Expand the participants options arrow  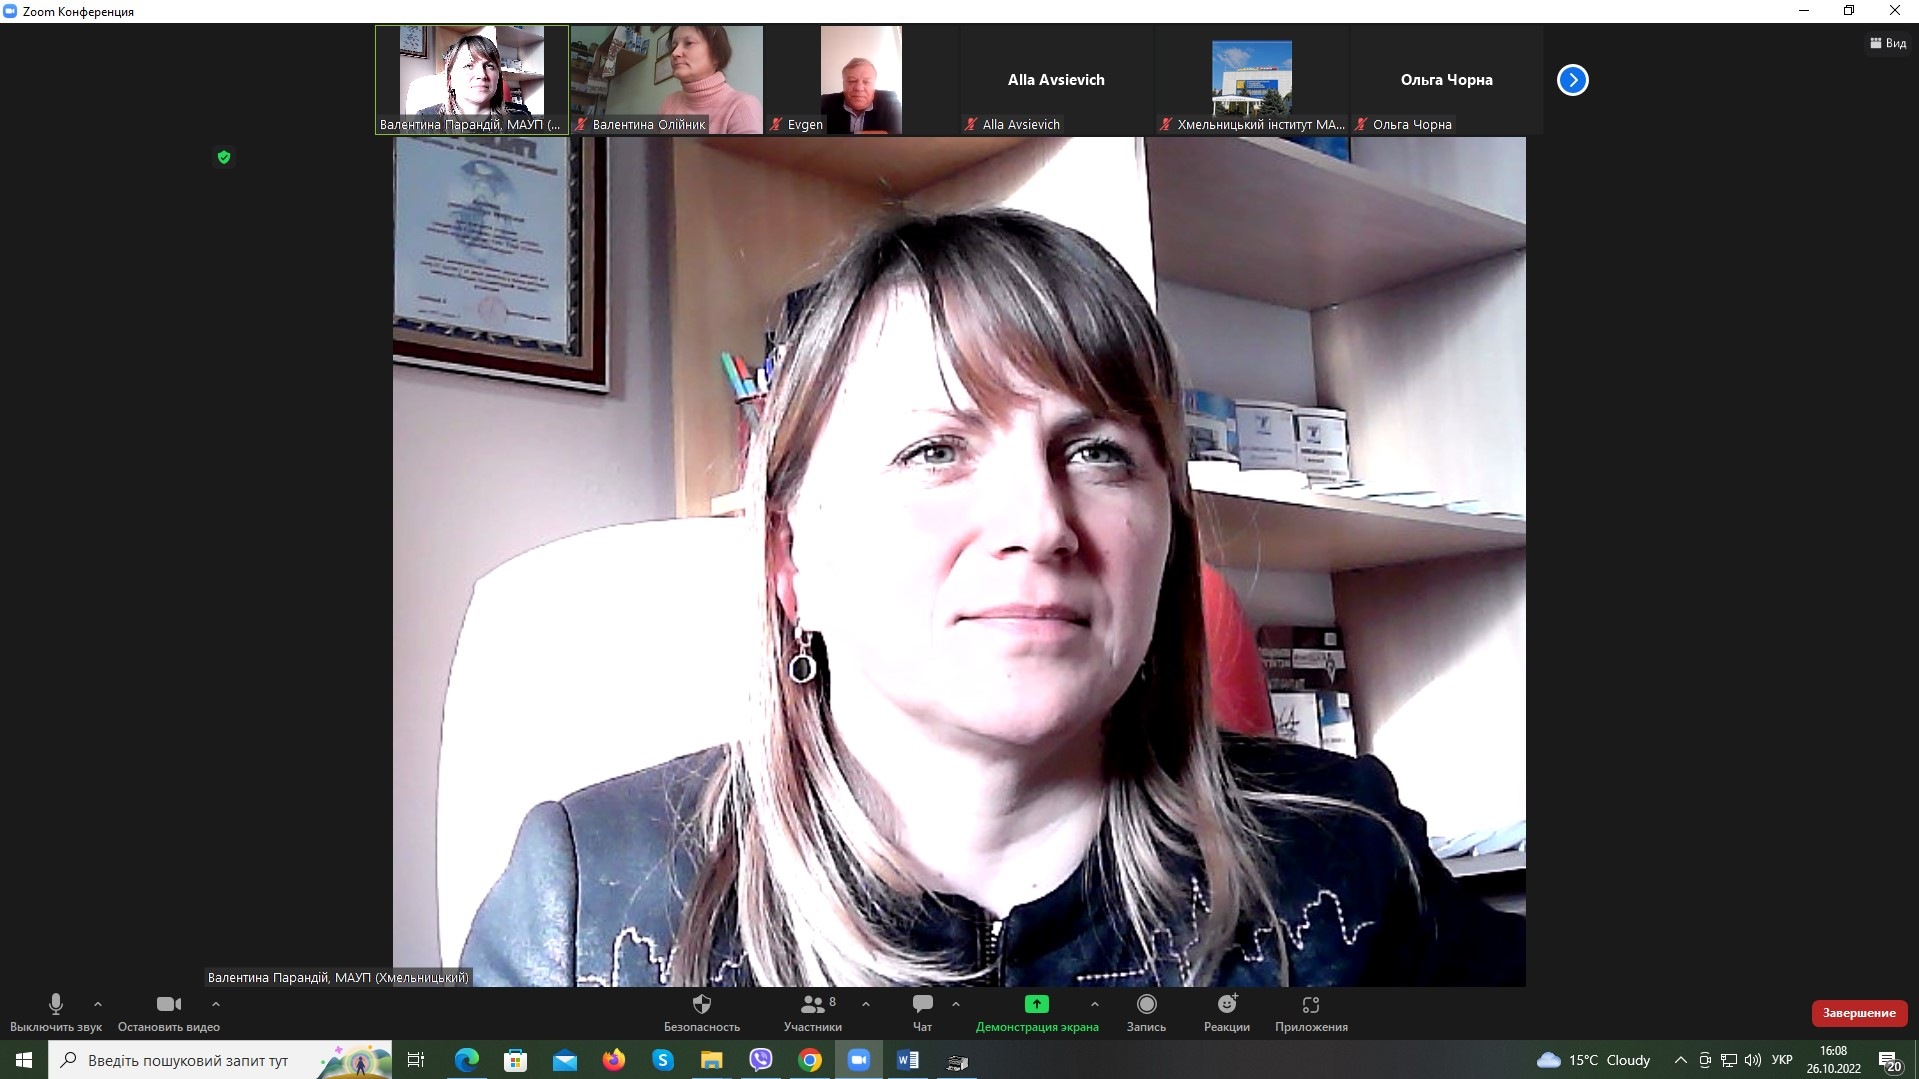866,1003
